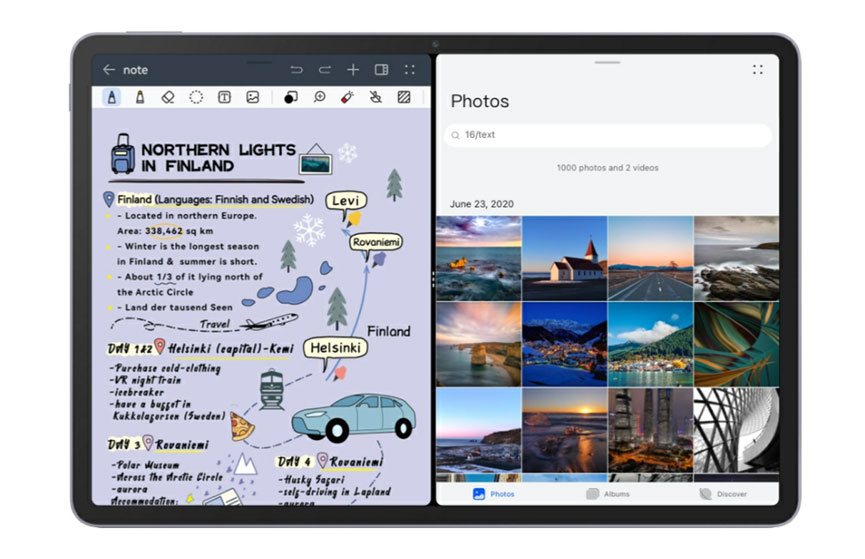Screen dimensions: 865x559
Task: Open the sea stack cliffs photo
Action: 478,344
